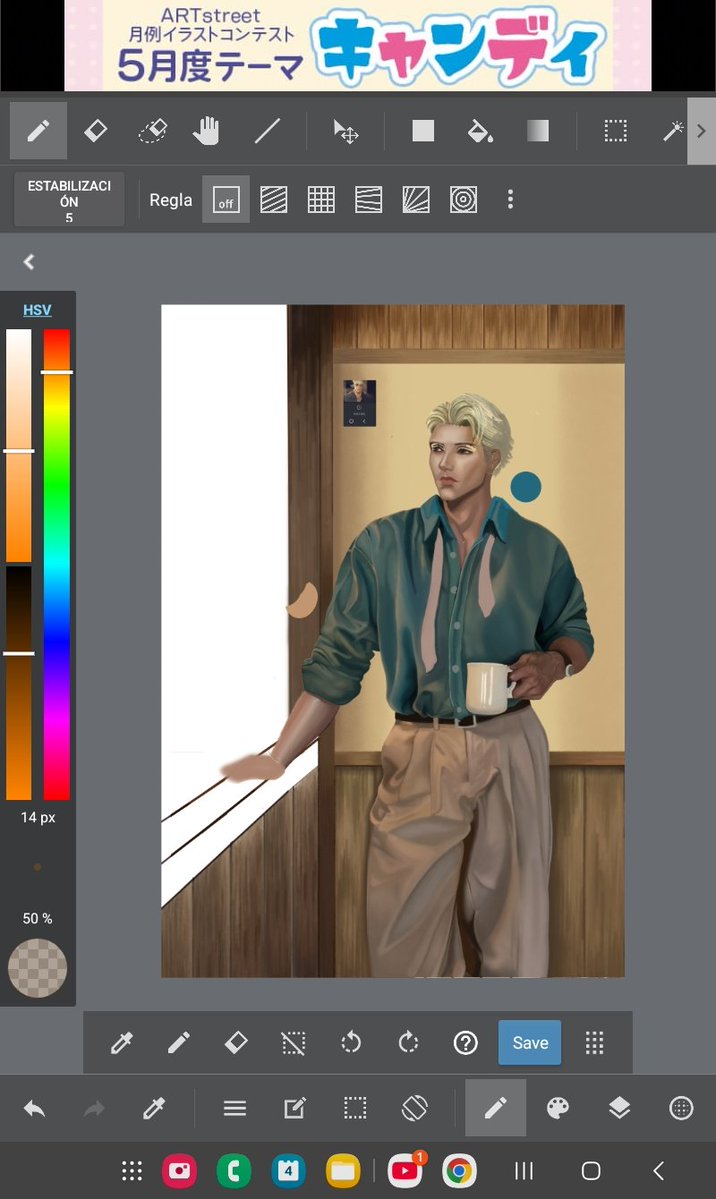Screen dimensions: 716x1199
Task: Pick the rectangular selection marquee tool
Action: coord(615,131)
